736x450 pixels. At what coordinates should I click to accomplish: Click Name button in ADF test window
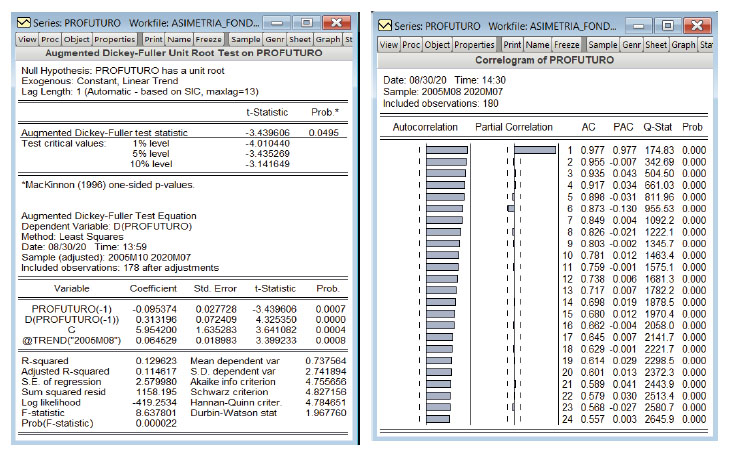tap(179, 39)
